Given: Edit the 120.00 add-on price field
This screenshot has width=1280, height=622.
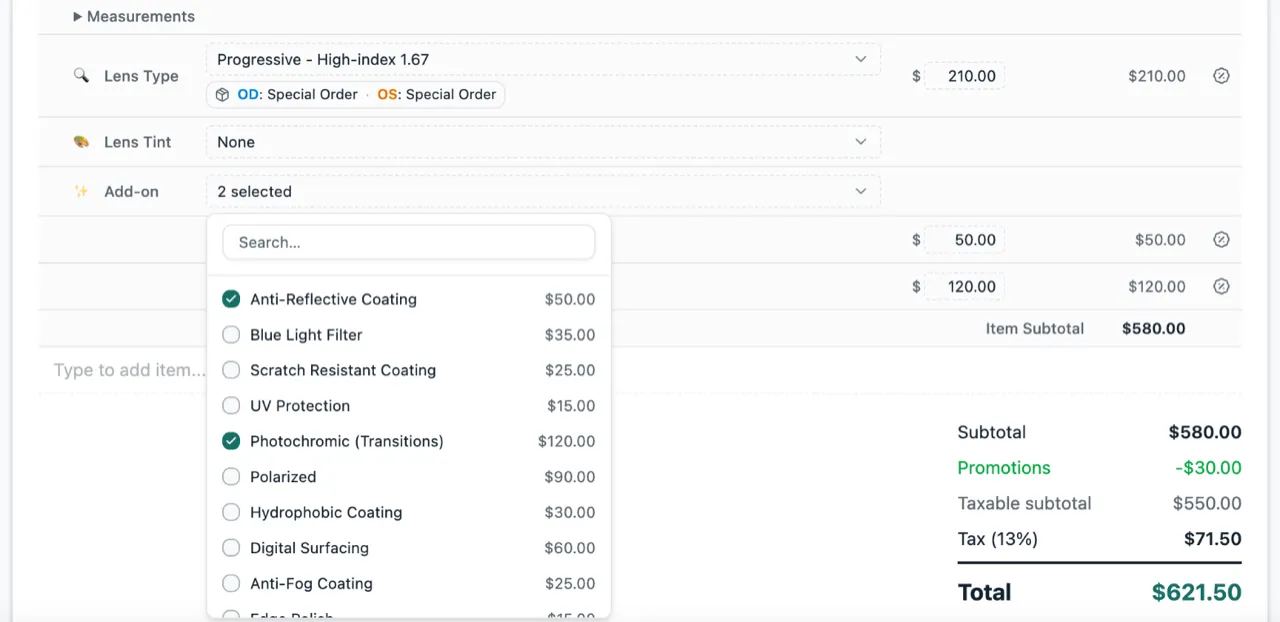Looking at the screenshot, I should 964,287.
